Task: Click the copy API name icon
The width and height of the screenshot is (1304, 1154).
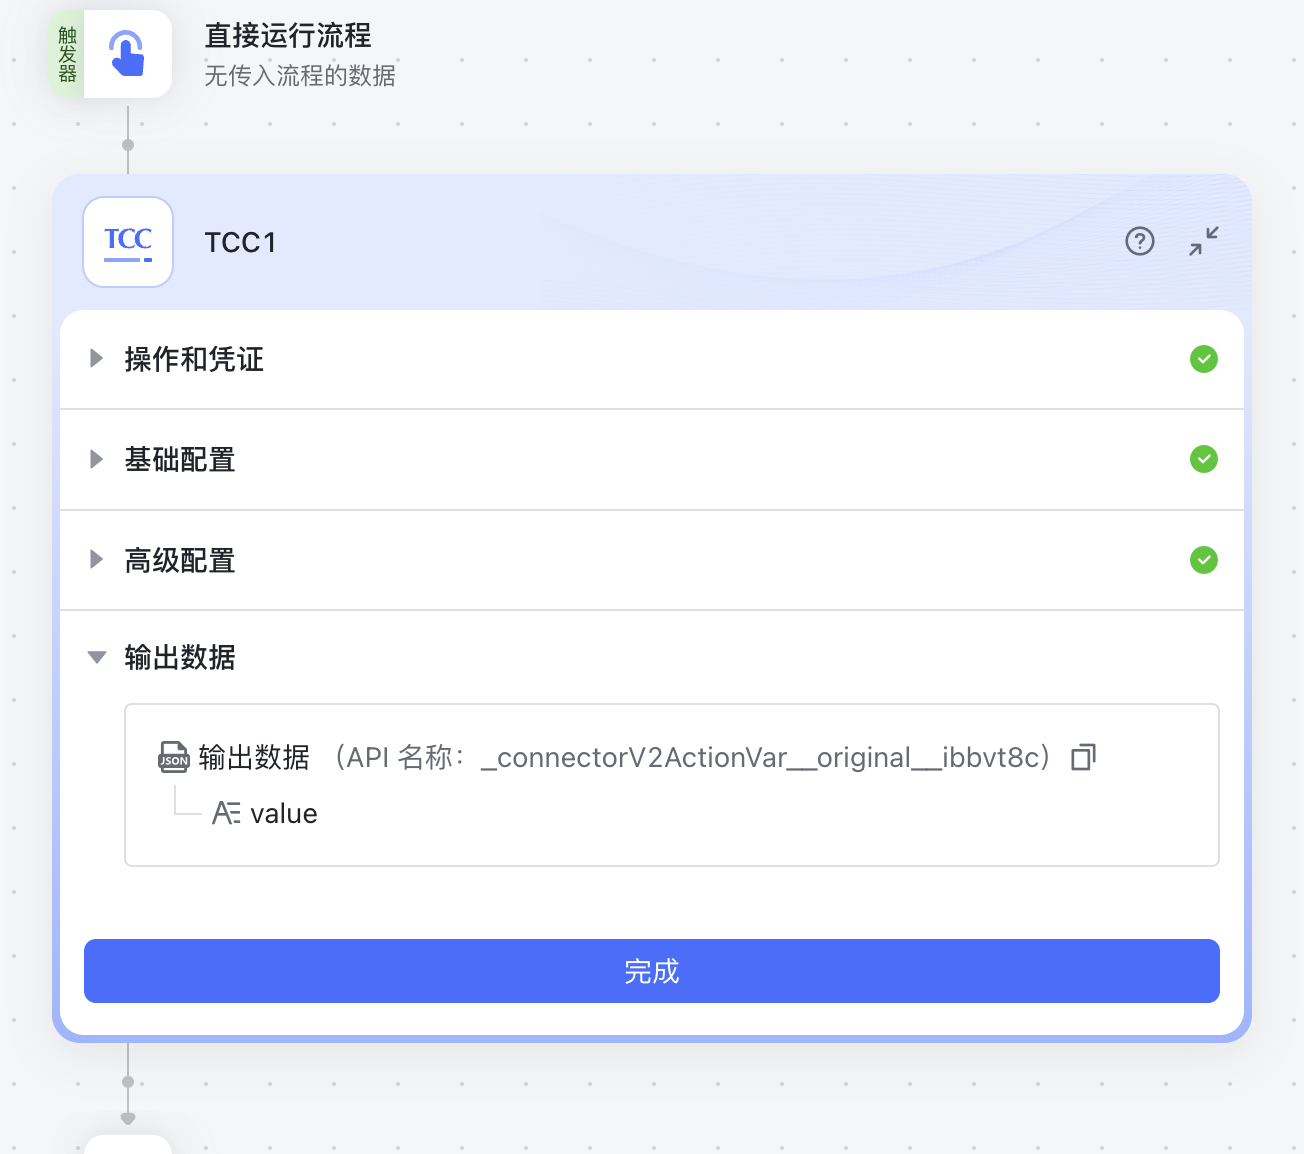Action: [1083, 757]
